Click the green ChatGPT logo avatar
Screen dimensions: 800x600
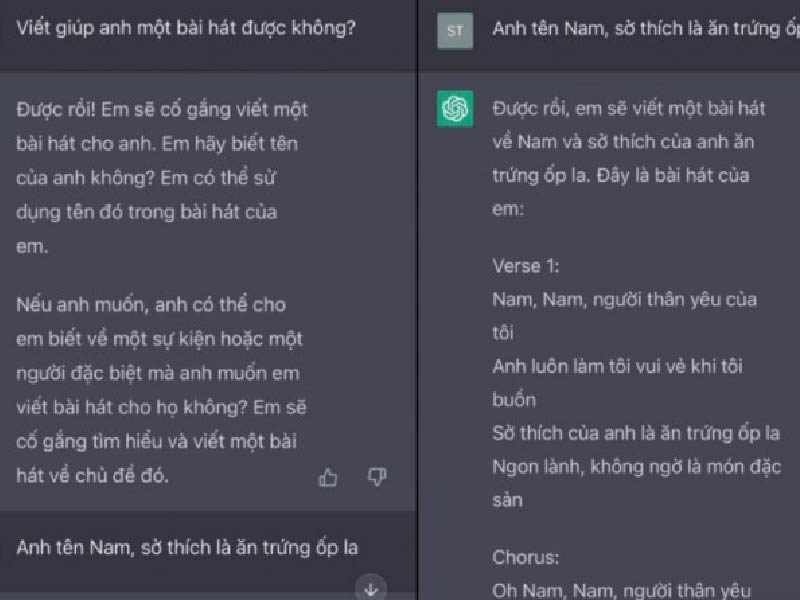(455, 109)
